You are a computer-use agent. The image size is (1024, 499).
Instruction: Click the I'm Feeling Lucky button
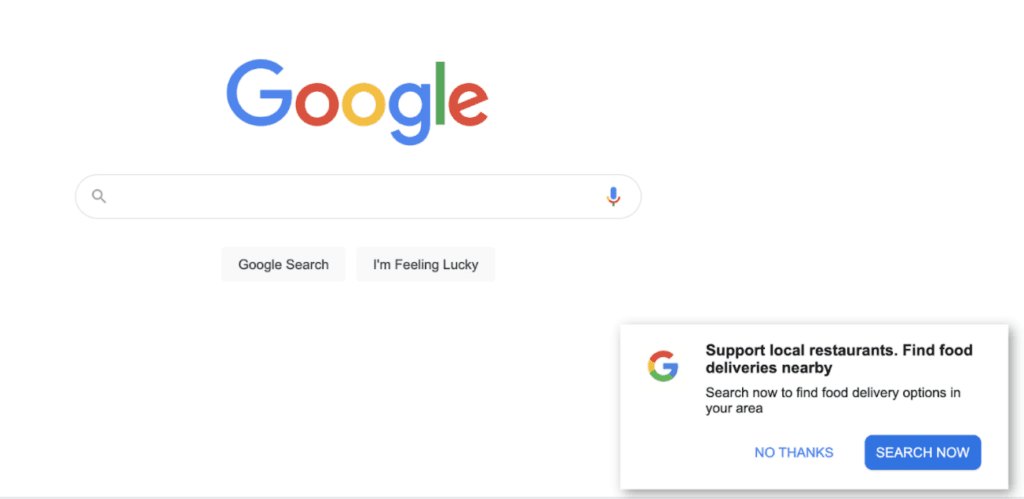(426, 265)
